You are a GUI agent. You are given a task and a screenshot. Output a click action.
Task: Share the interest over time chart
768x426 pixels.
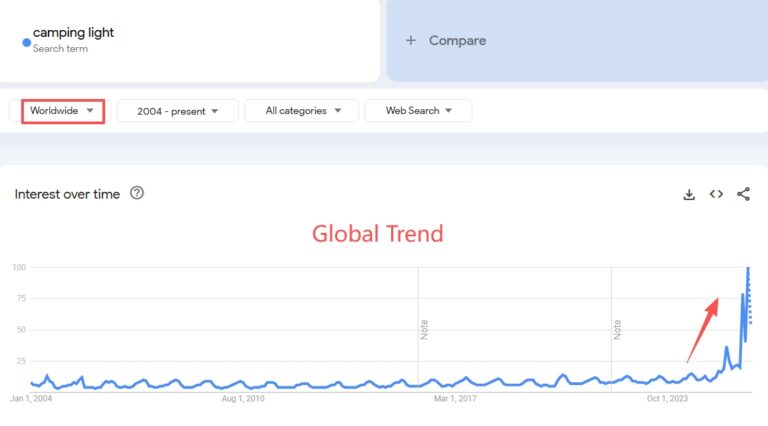[744, 194]
